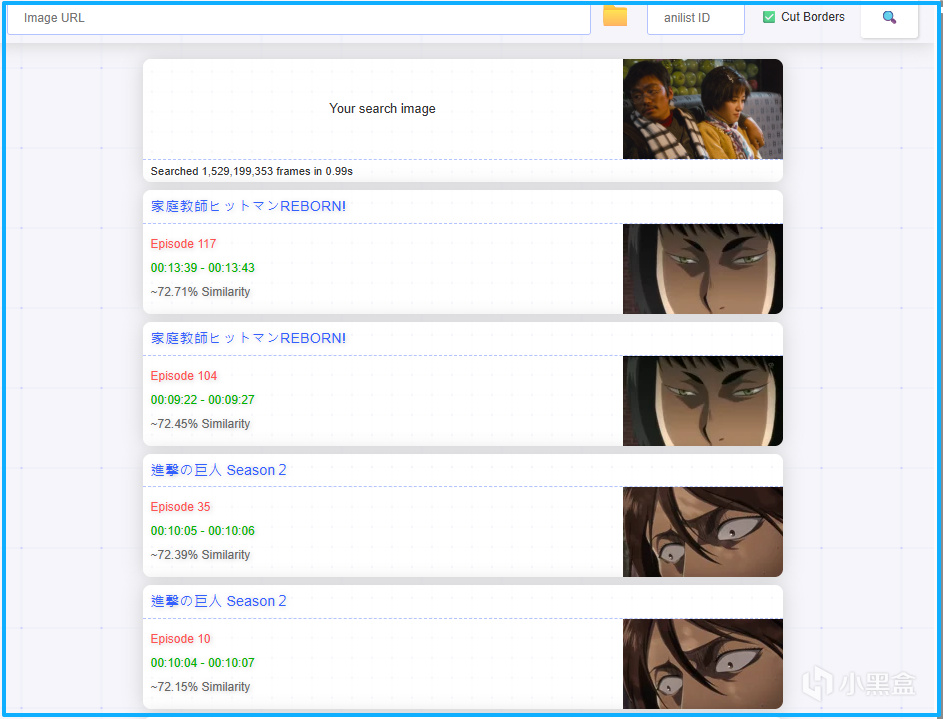Click timestamp '00:10:05 - 00:10:06'
This screenshot has height=719, width=943.
coord(203,531)
